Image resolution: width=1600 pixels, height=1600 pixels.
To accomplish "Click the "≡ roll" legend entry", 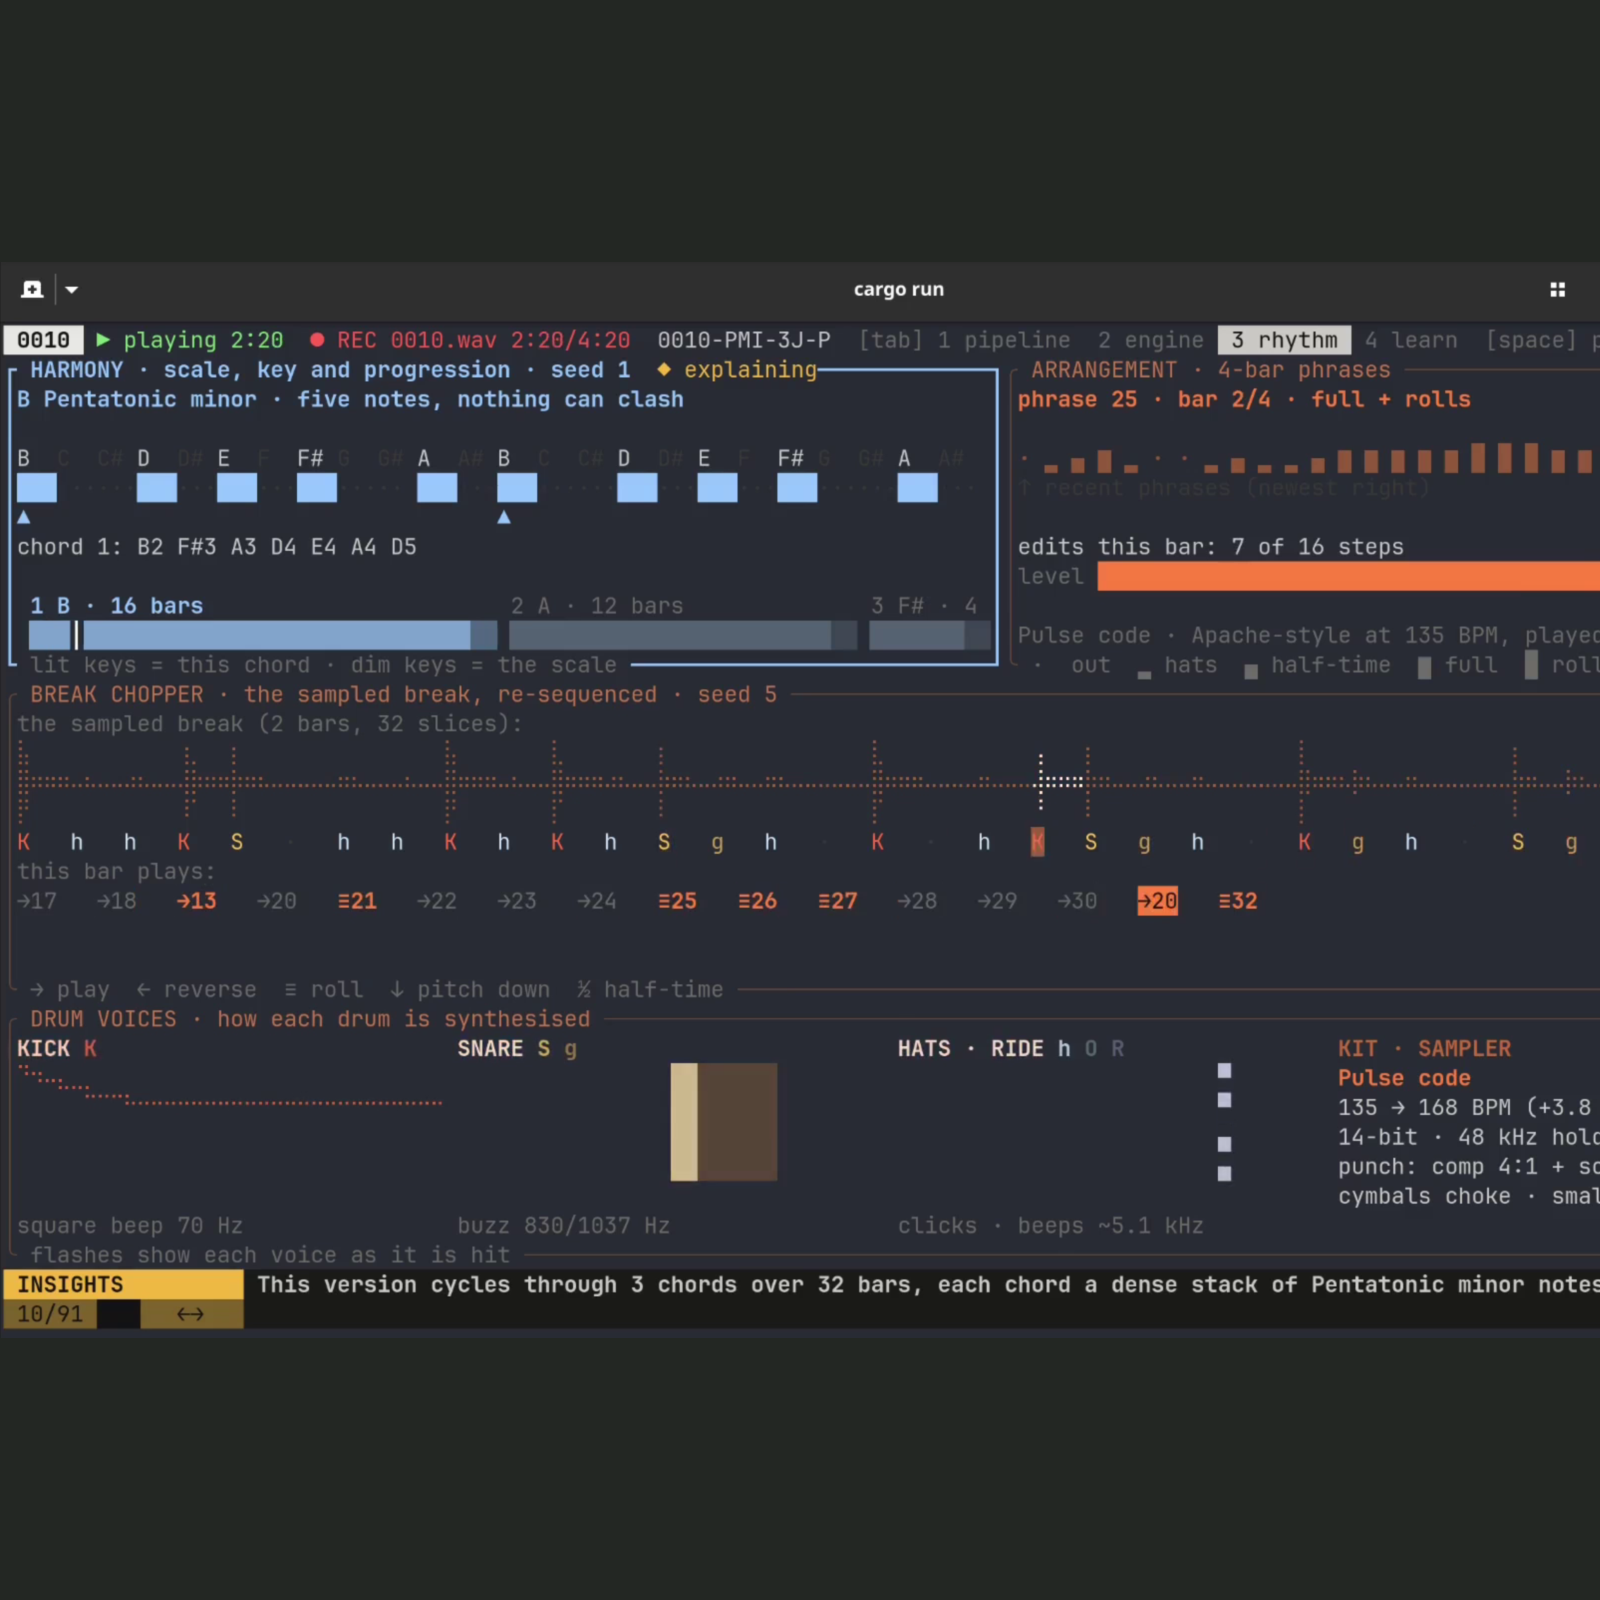I will [324, 990].
